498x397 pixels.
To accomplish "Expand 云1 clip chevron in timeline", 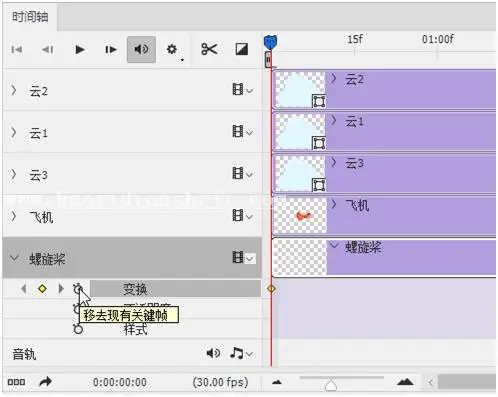I will (334, 121).
